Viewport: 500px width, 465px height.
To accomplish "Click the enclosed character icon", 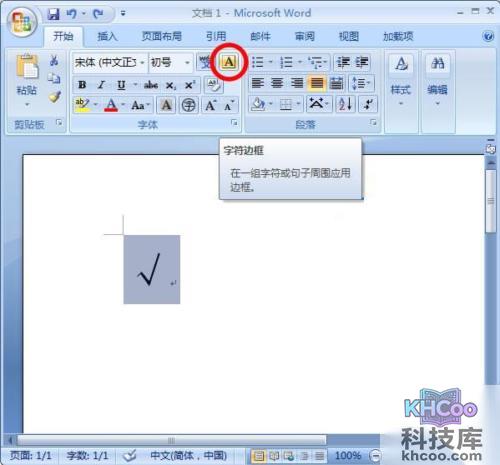I will (189, 105).
